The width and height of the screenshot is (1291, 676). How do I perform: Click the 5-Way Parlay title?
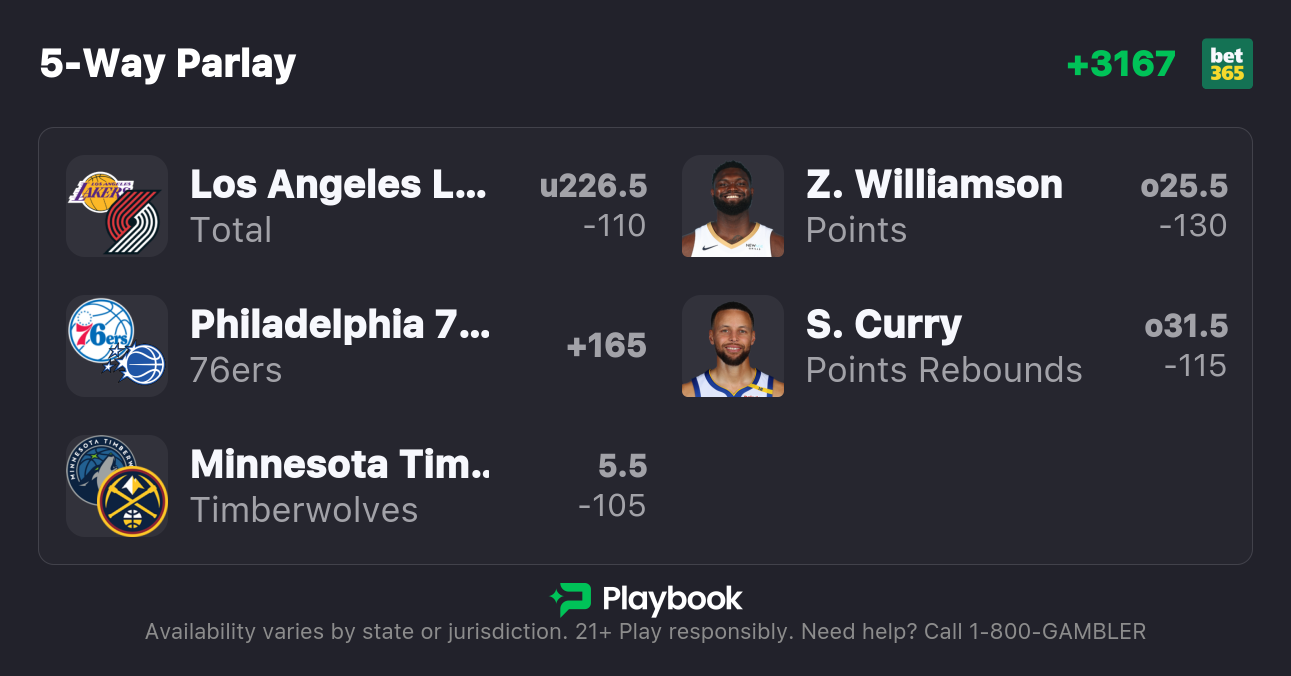(x=168, y=64)
